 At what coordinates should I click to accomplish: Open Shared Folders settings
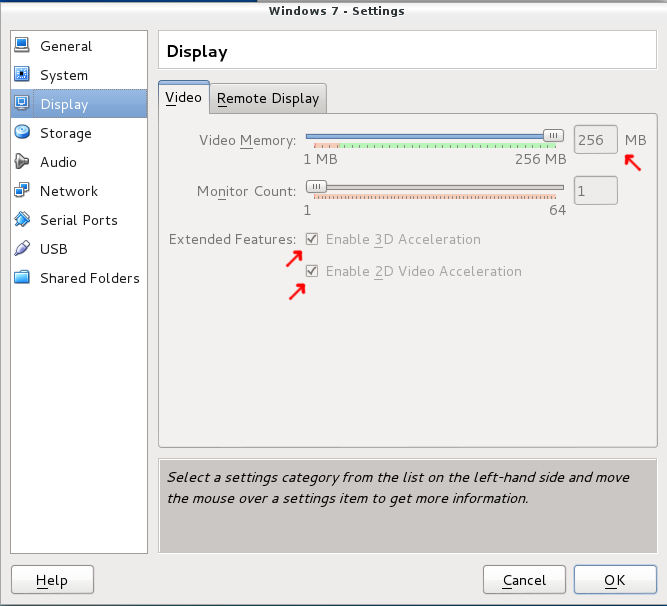(x=79, y=278)
